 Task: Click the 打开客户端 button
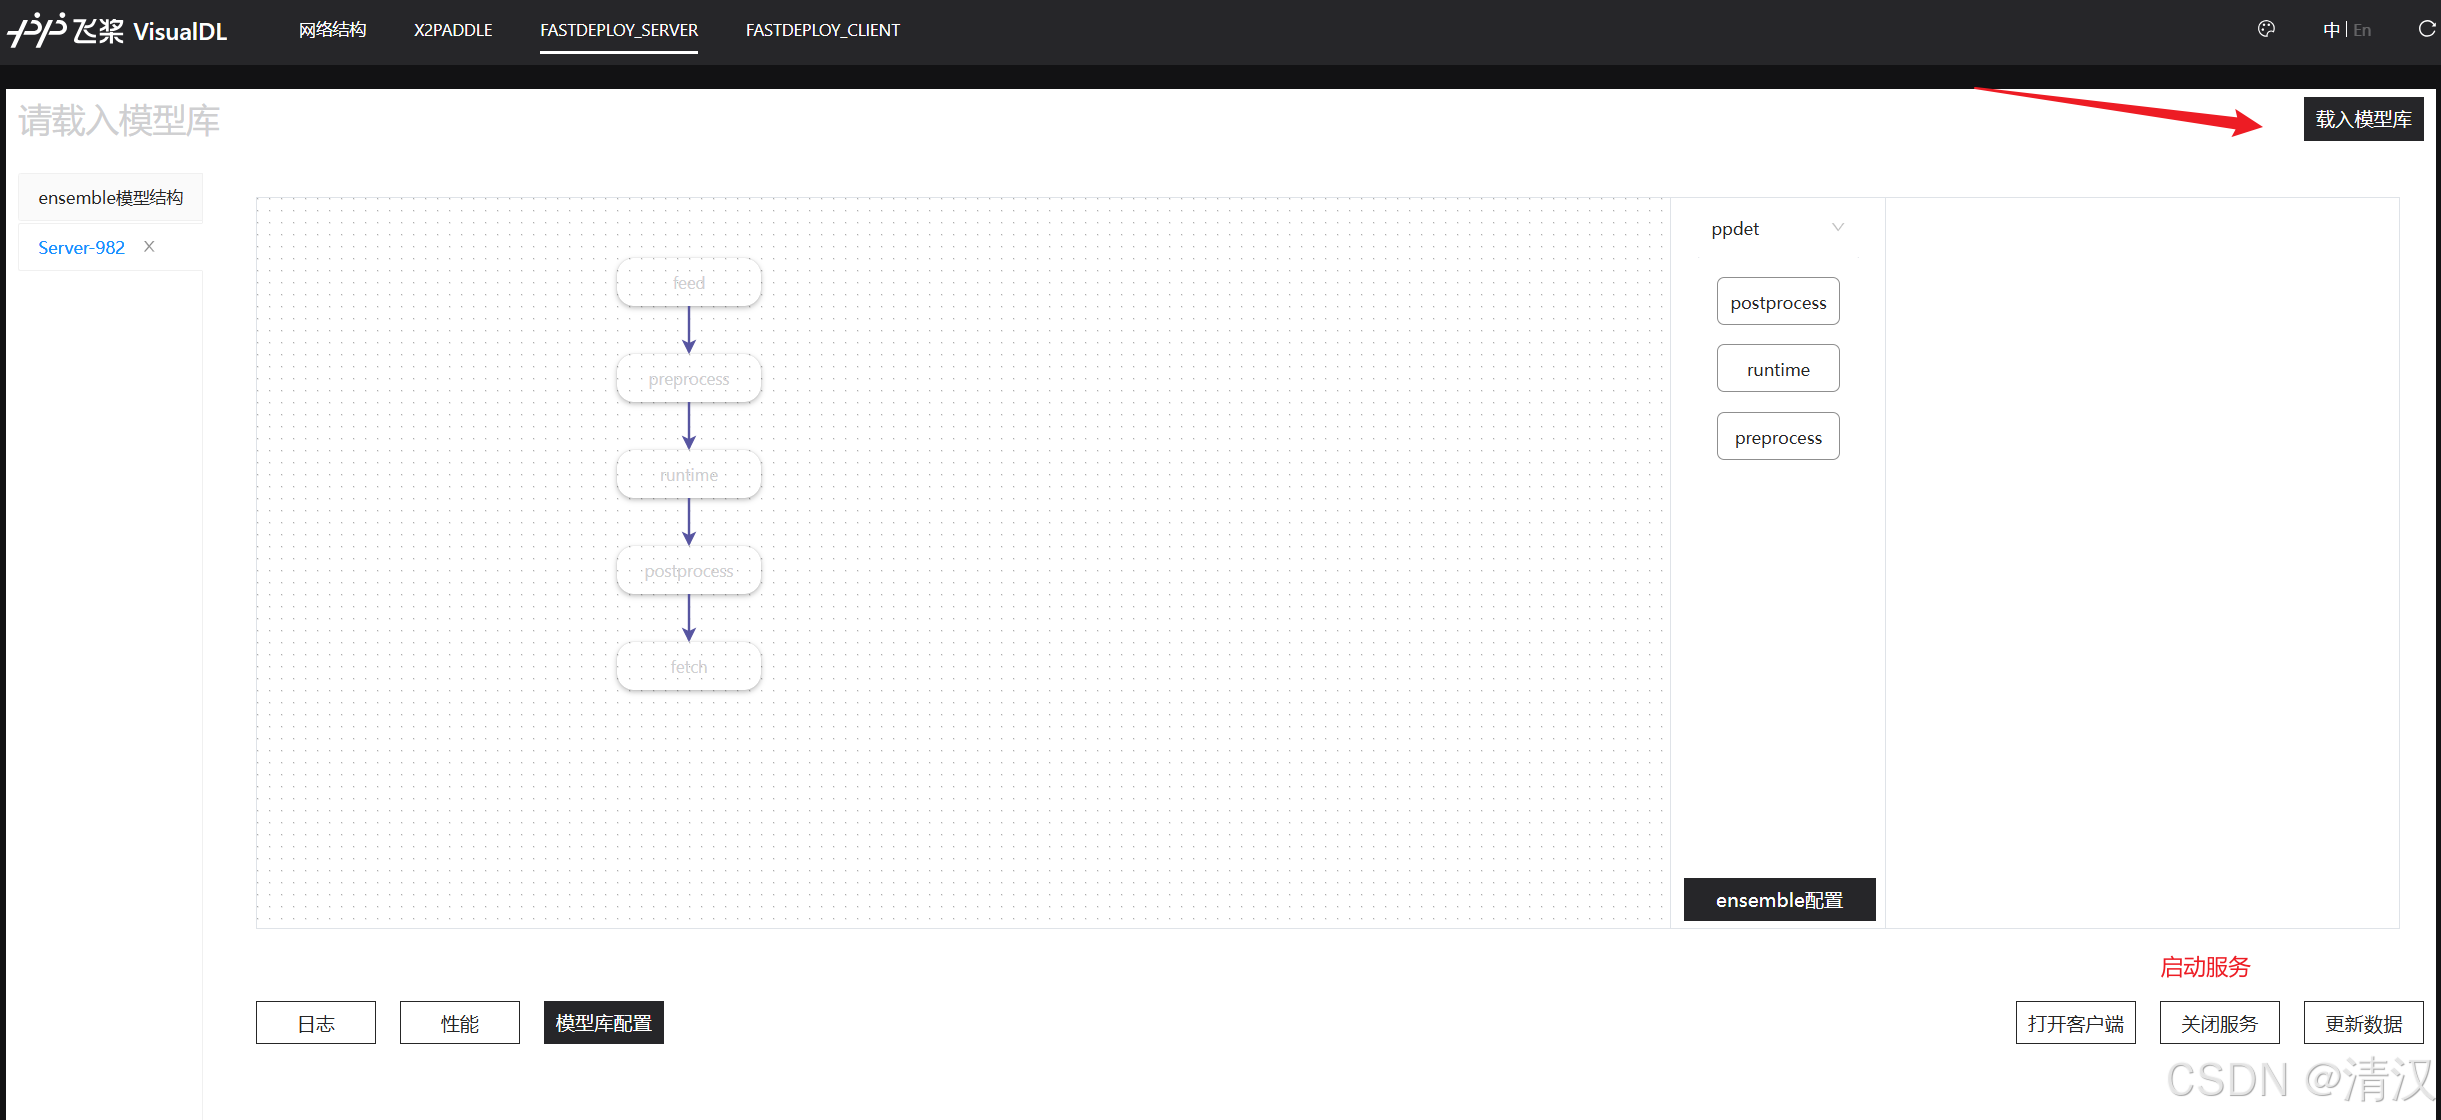coord(2076,1023)
